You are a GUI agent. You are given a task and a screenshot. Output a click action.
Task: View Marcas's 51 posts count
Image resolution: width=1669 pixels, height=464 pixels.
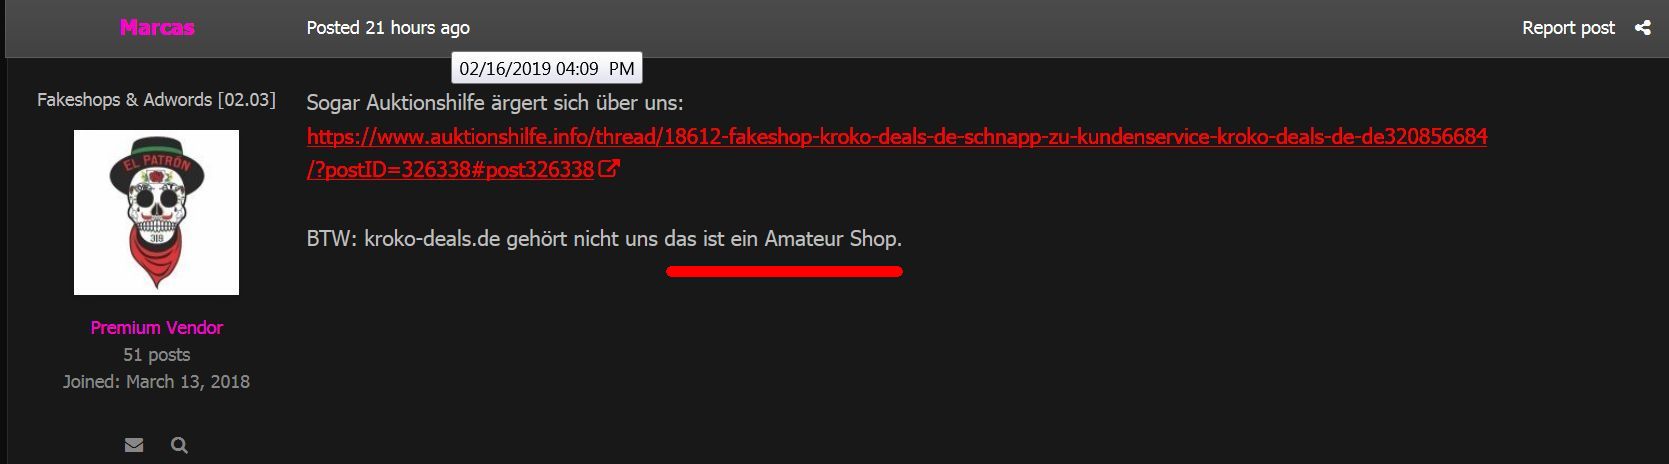click(x=157, y=355)
